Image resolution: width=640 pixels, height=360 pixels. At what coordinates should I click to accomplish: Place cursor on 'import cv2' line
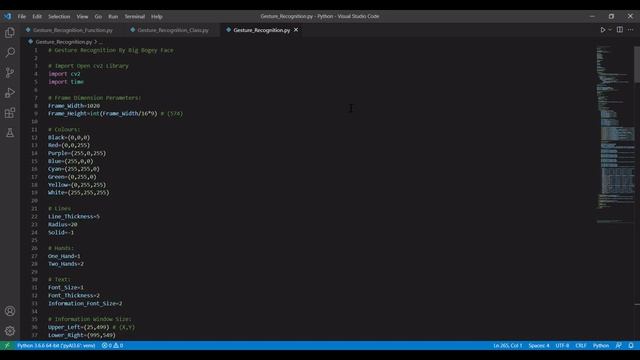64,74
